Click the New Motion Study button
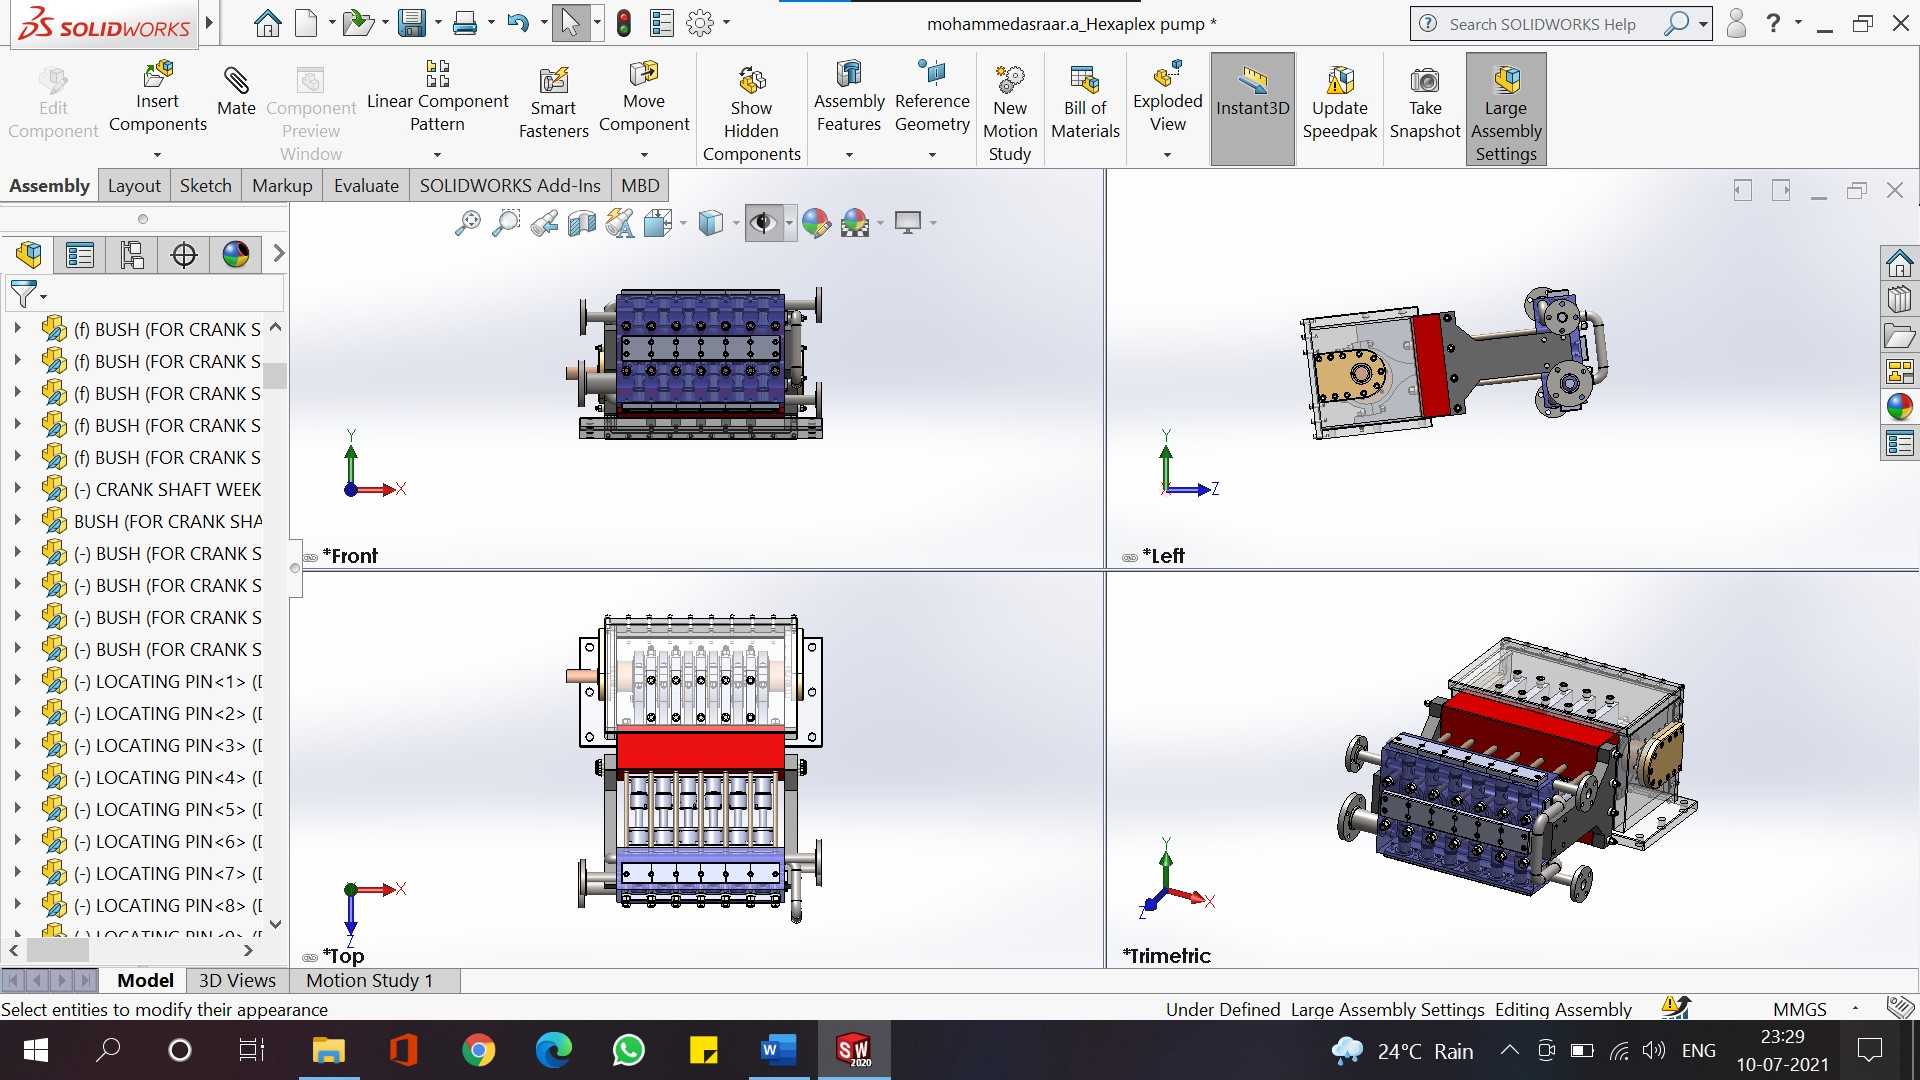This screenshot has width=1920, height=1080. click(1010, 110)
